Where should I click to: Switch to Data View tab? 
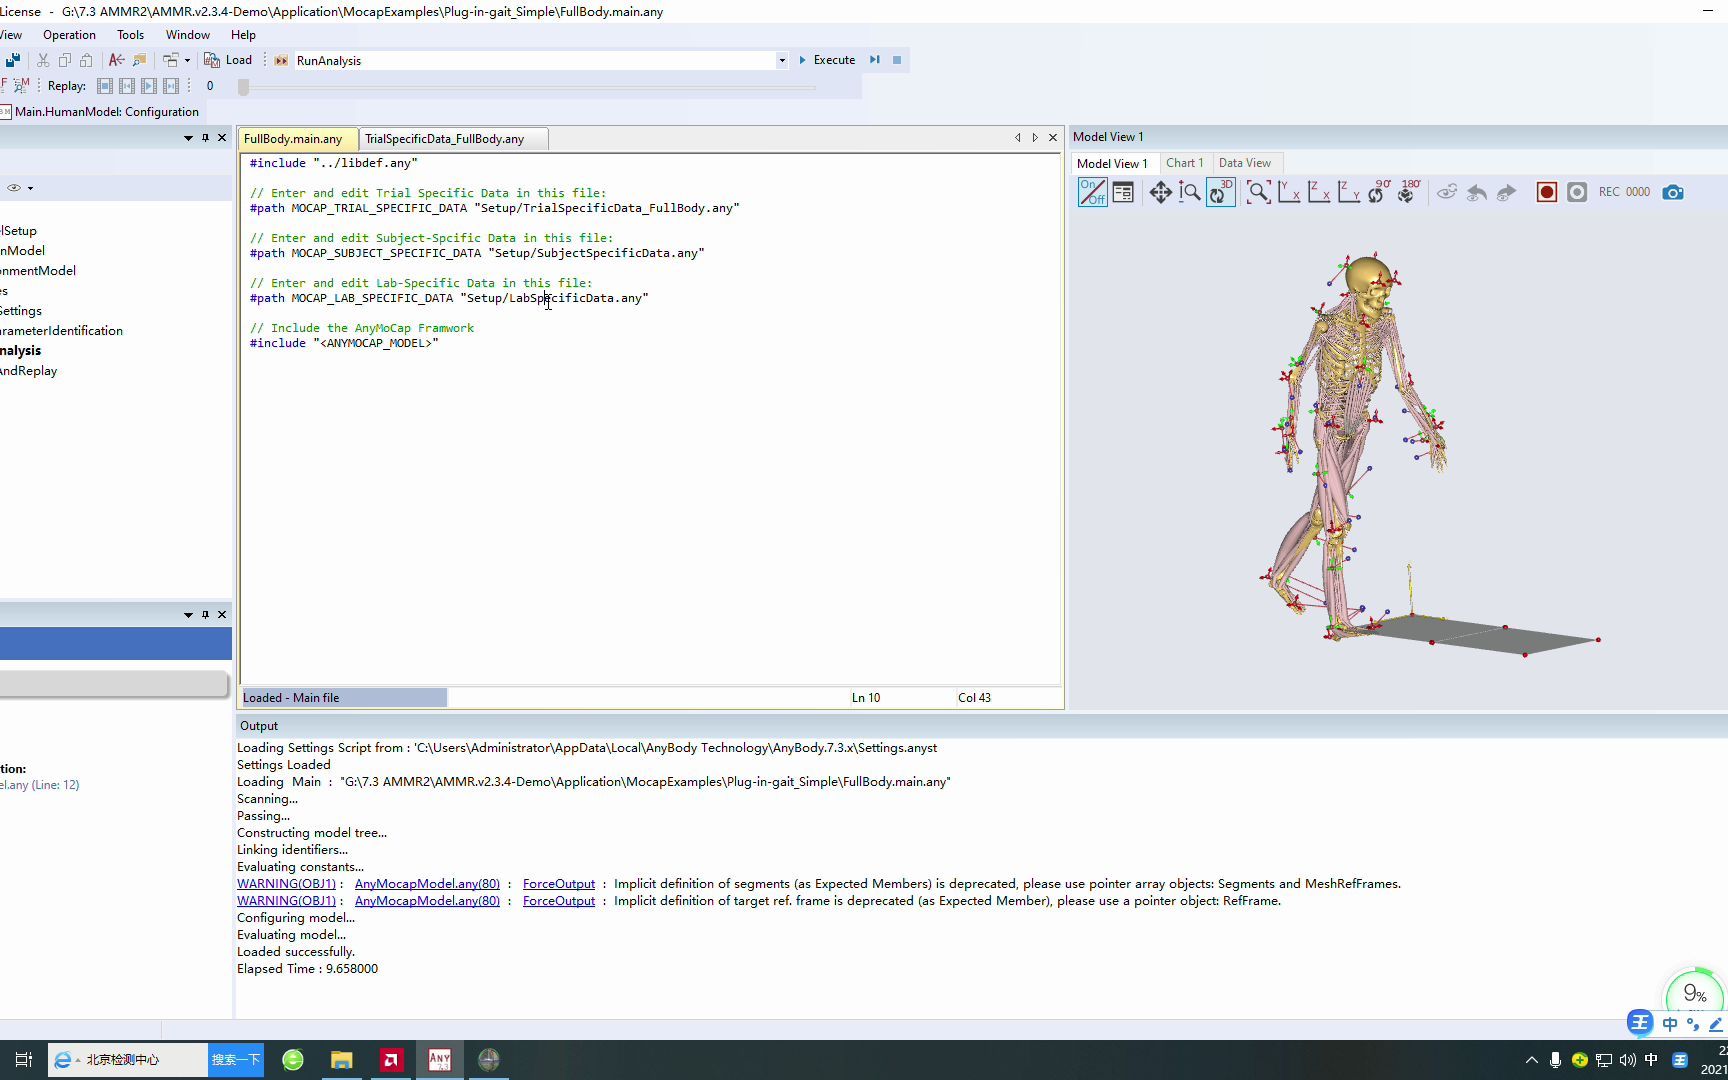click(x=1245, y=163)
